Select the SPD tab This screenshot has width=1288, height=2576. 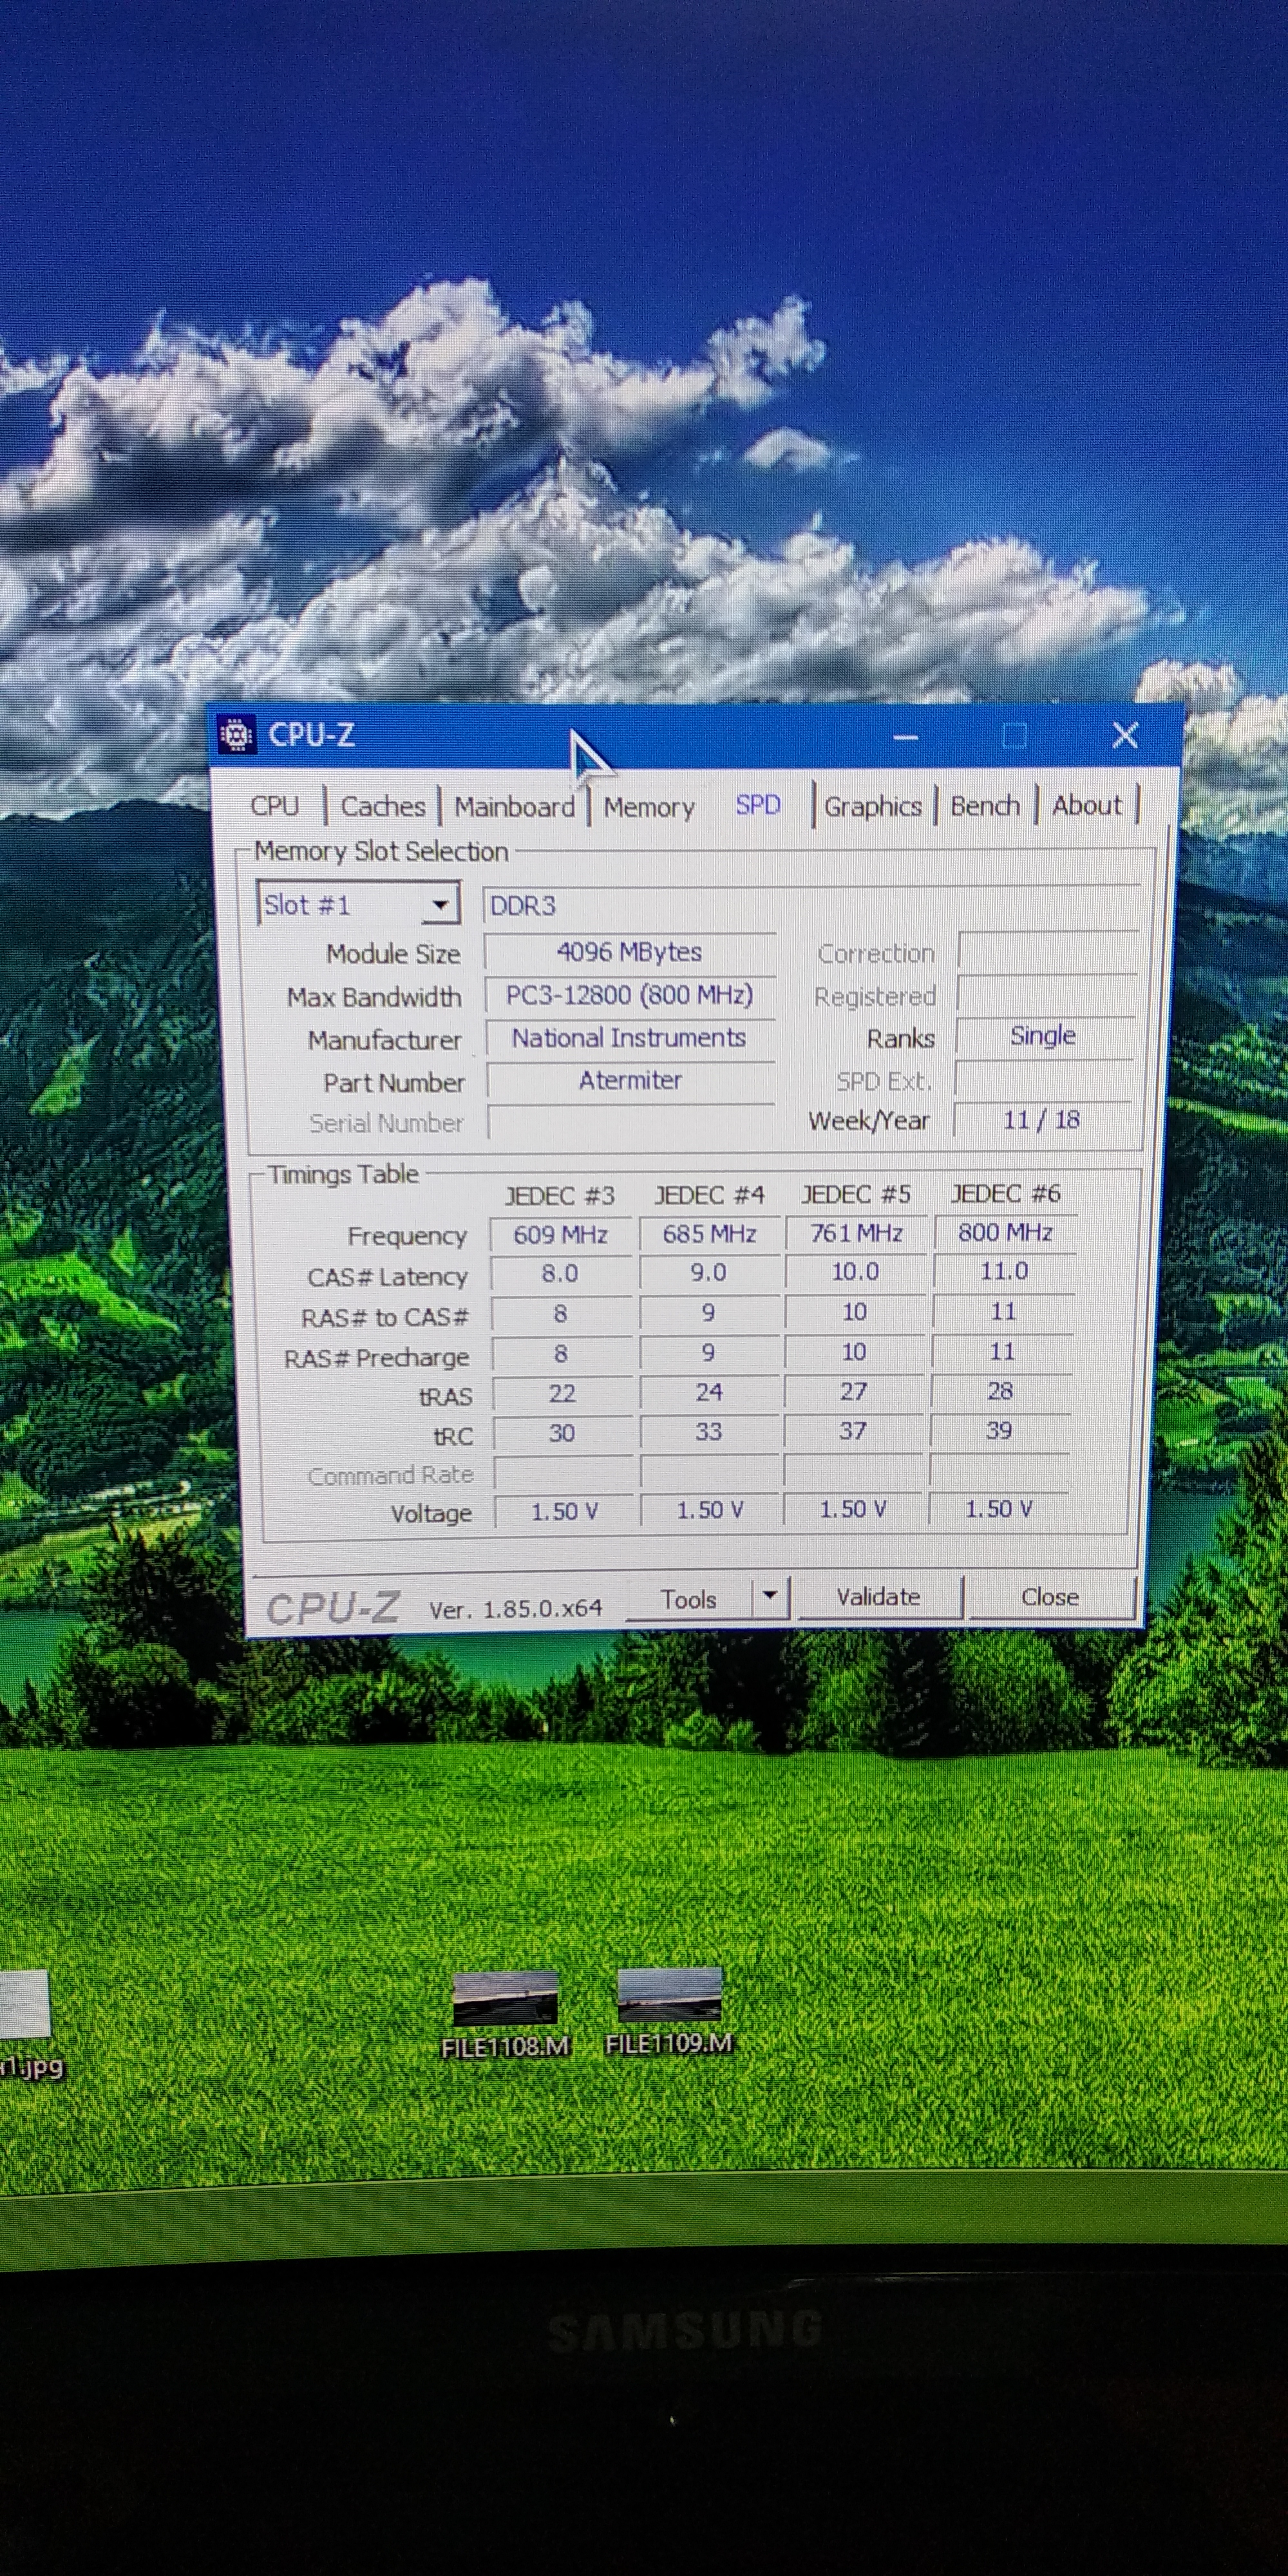(758, 805)
